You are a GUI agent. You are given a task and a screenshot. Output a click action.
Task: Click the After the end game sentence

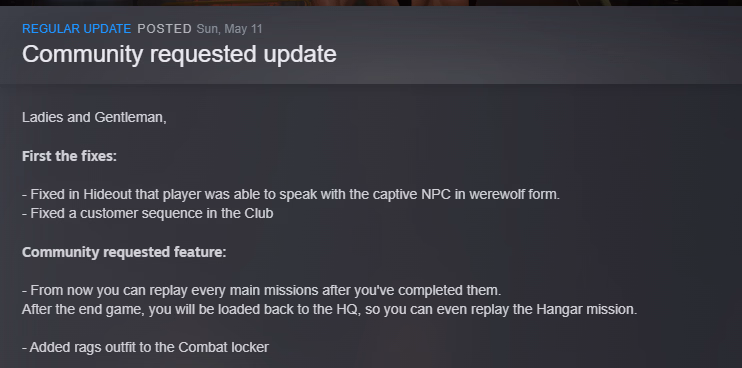click(x=329, y=309)
